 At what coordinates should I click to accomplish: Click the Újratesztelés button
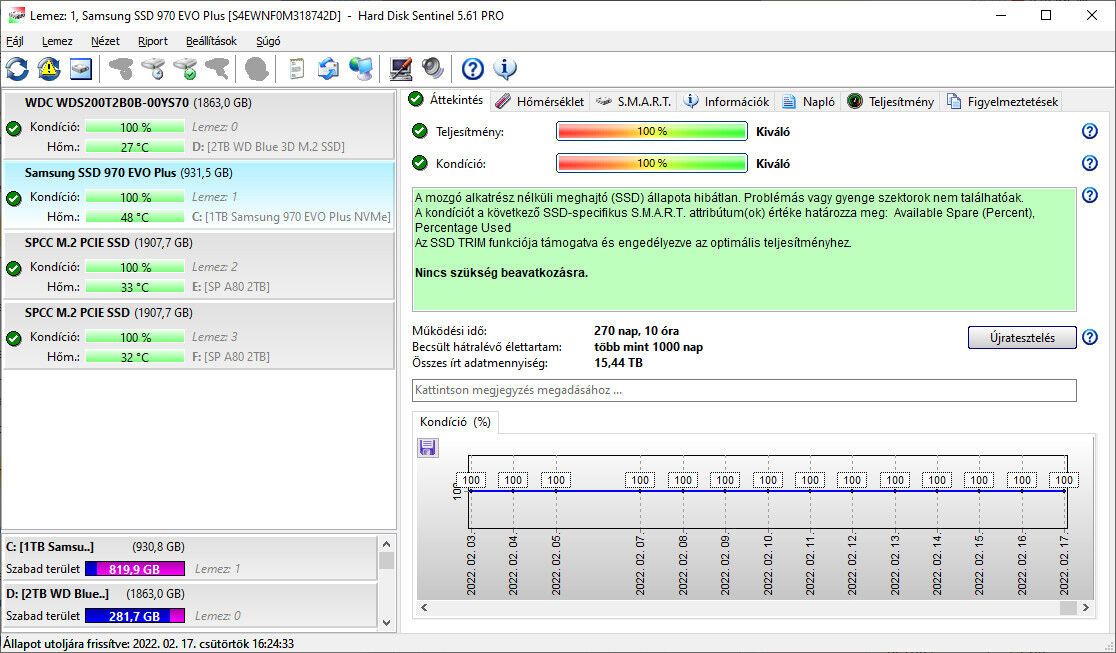click(1022, 338)
